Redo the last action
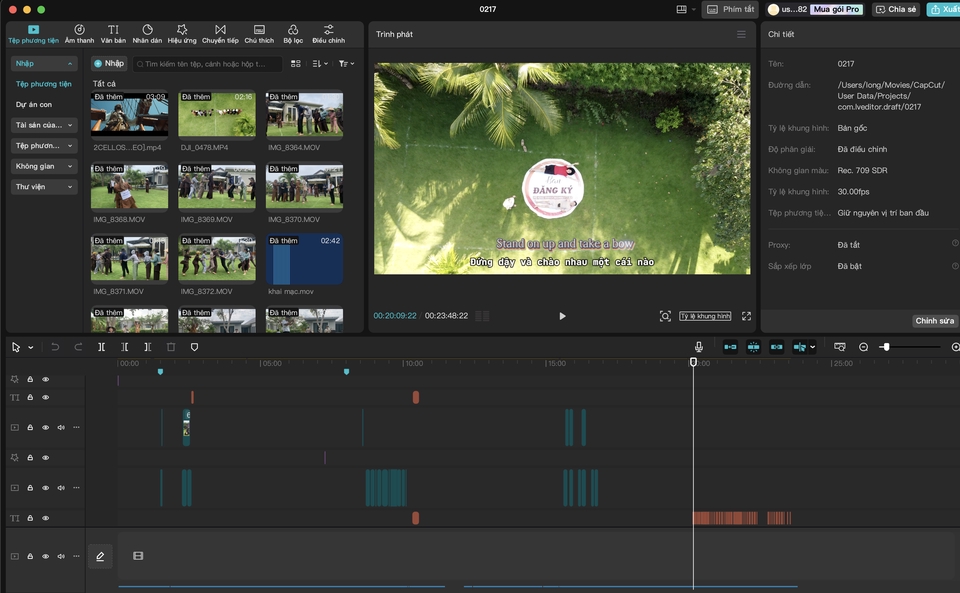960x593 pixels. click(78, 347)
